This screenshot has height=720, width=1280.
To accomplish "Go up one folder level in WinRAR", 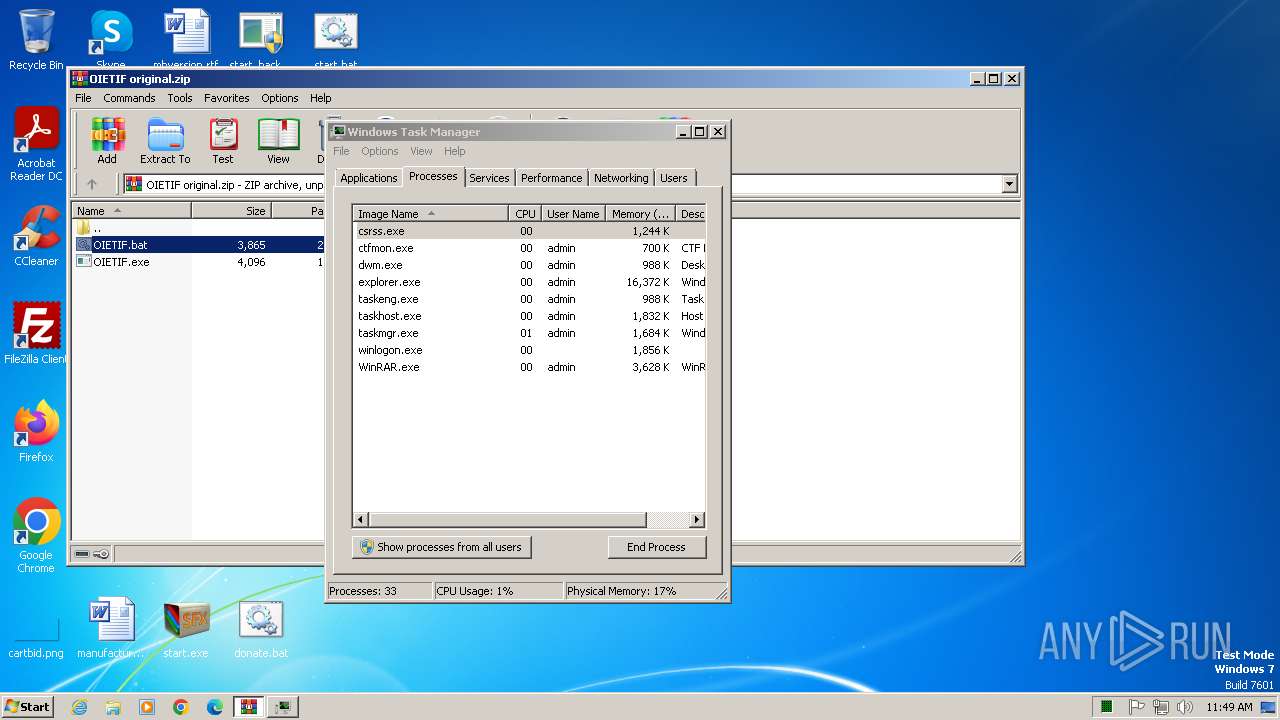I will 92,184.
